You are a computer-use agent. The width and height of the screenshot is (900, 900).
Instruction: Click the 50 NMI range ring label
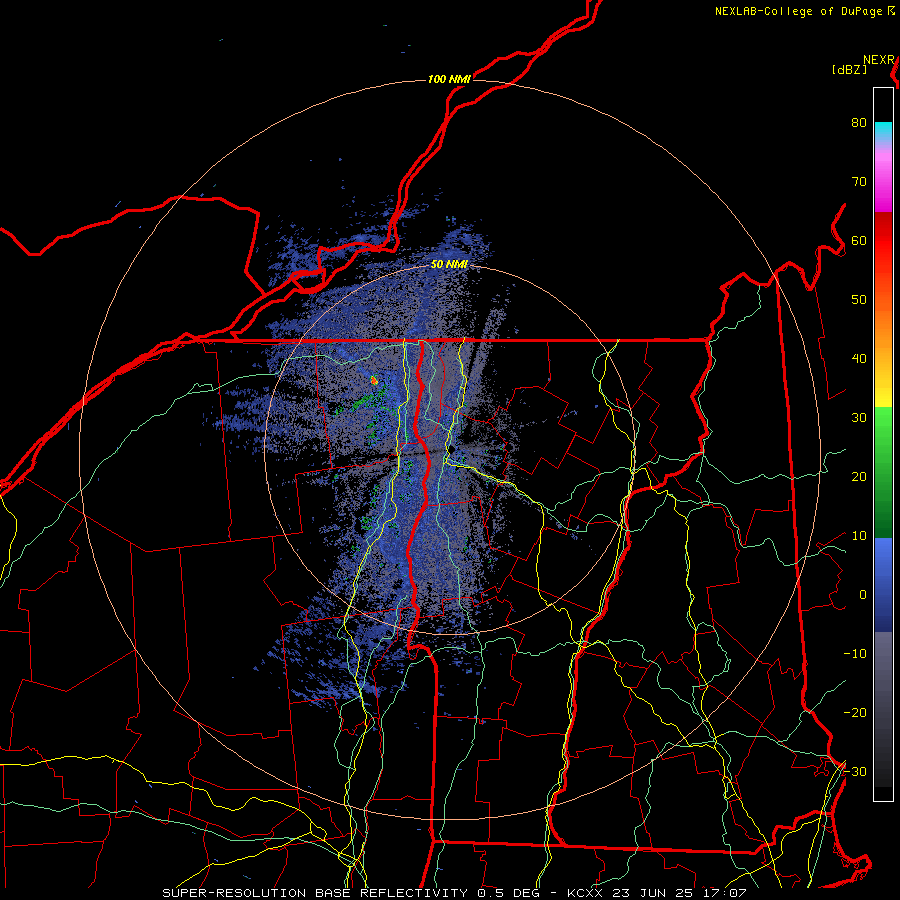point(449,264)
